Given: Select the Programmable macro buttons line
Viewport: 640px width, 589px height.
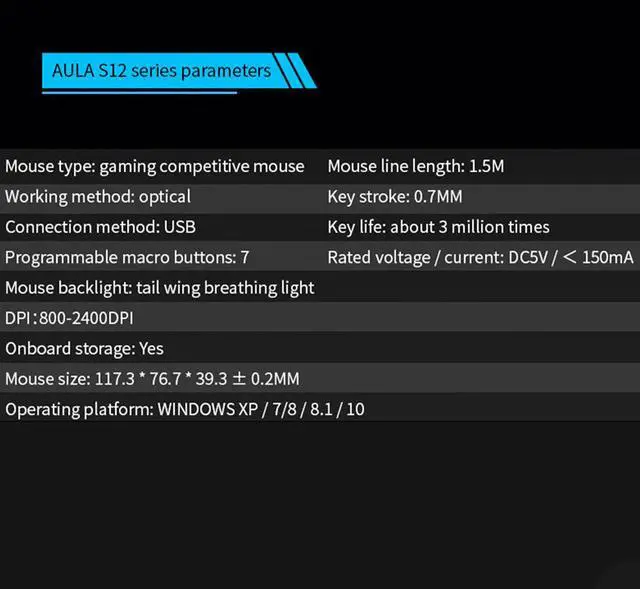Looking at the screenshot, I should [x=127, y=257].
